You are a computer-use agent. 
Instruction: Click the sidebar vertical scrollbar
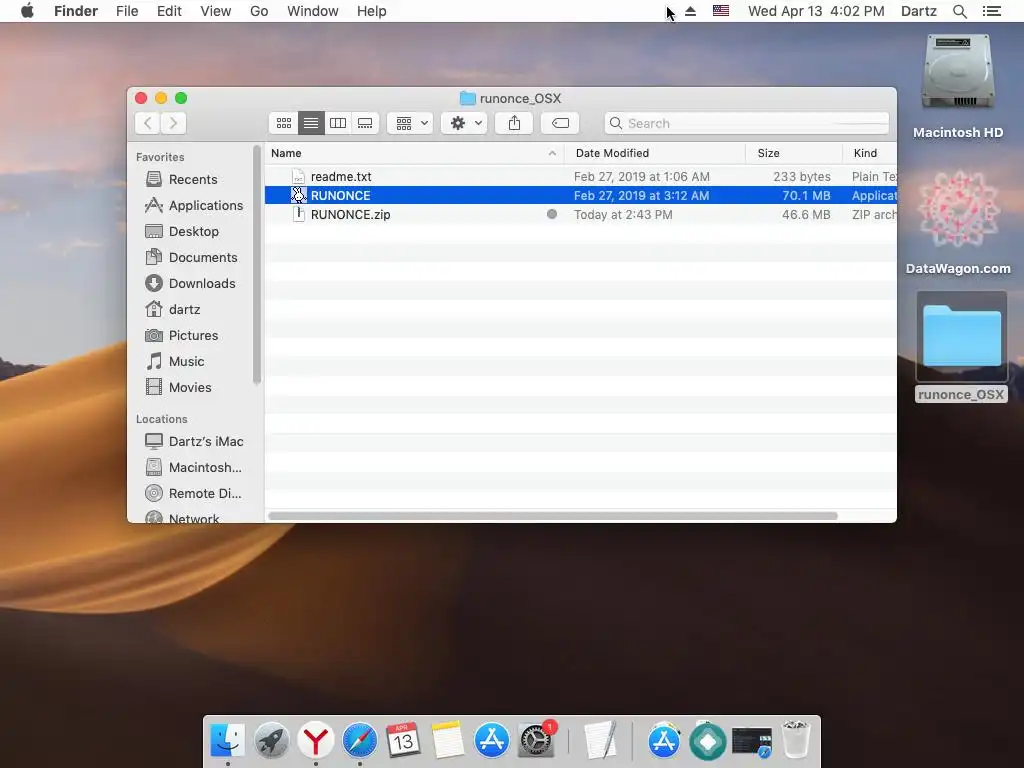[256, 264]
